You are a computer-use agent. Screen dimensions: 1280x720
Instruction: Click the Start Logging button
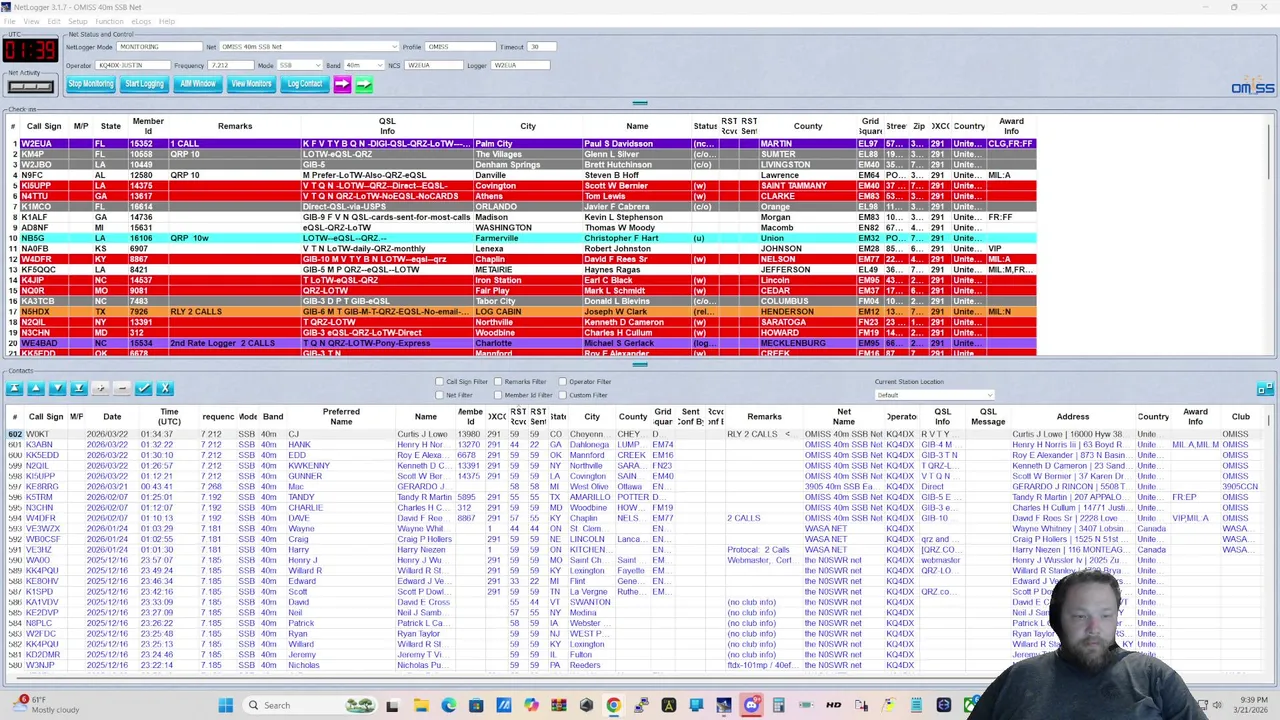[144, 84]
